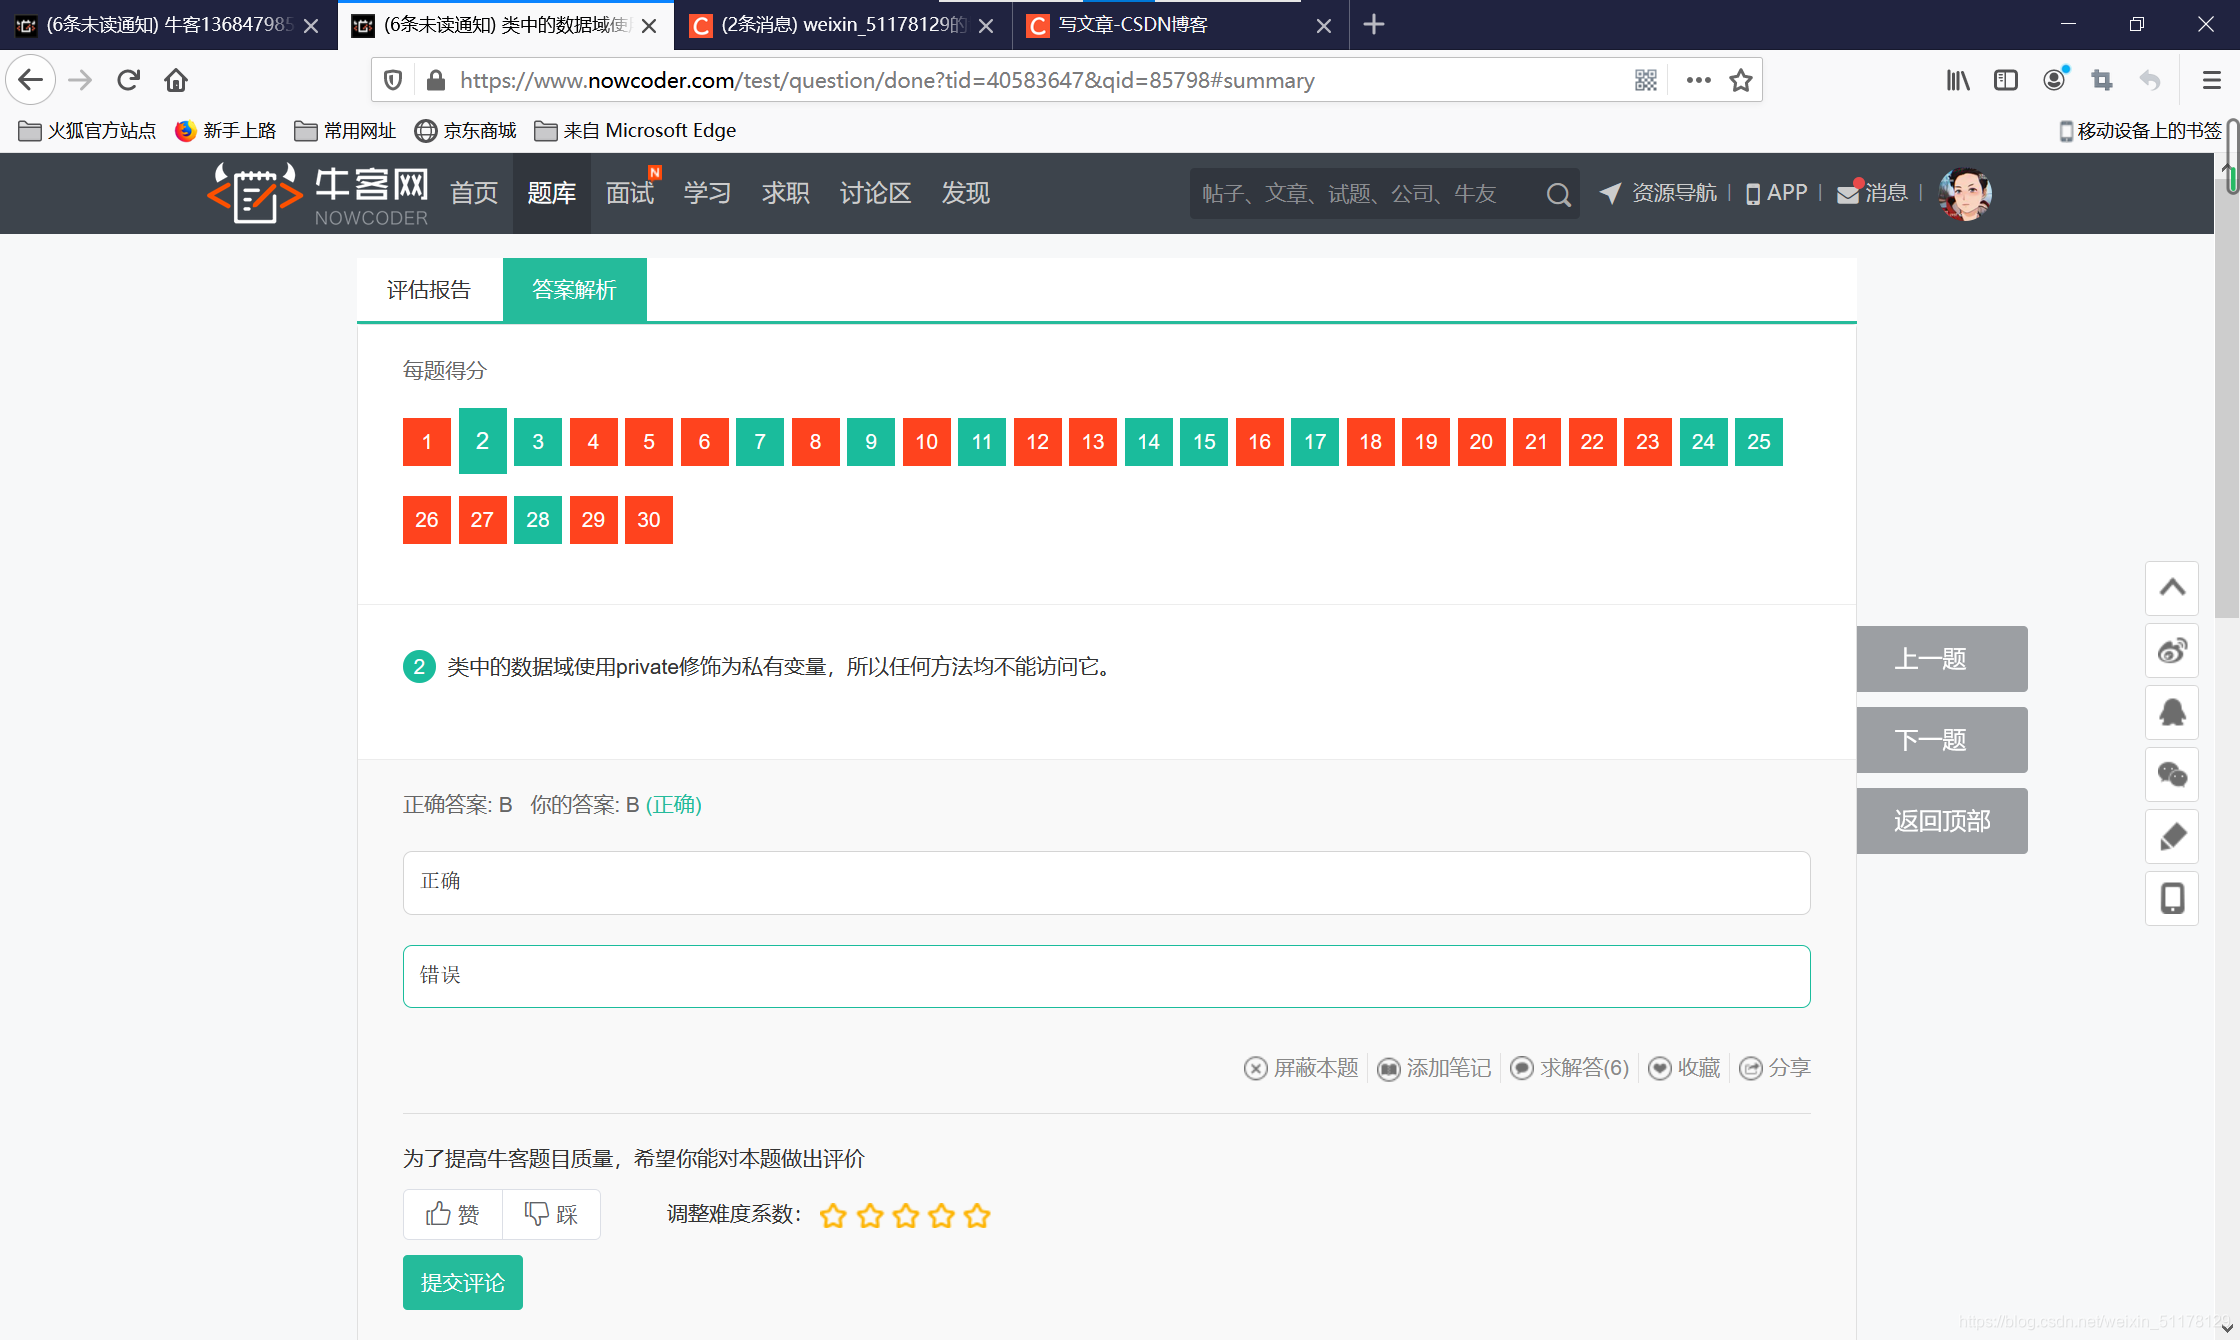Click the thumbs-down 踩 button

click(551, 1214)
